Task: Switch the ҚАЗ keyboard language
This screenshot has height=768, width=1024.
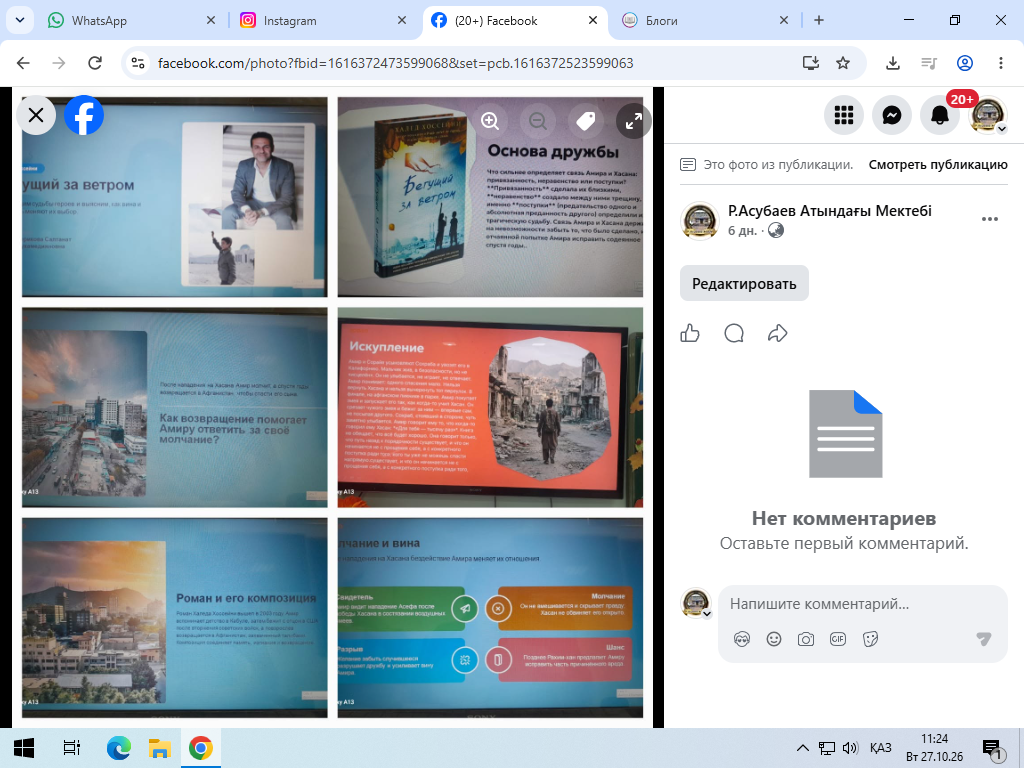Action: (x=880, y=748)
